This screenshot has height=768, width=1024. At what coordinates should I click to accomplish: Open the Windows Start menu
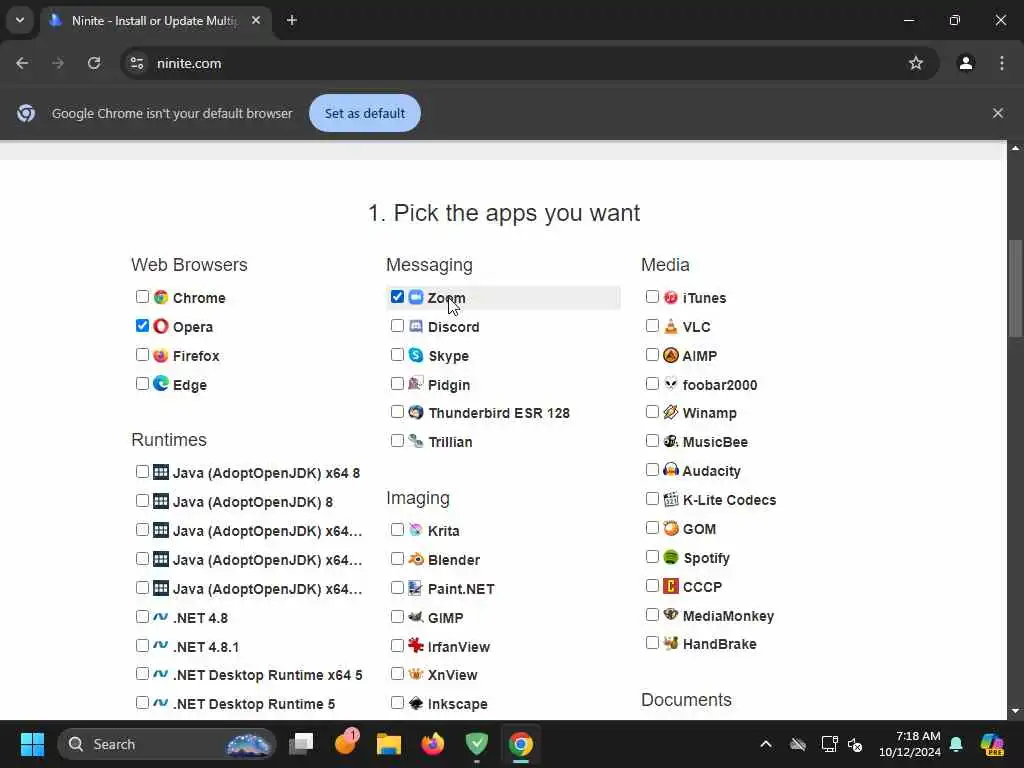32,744
